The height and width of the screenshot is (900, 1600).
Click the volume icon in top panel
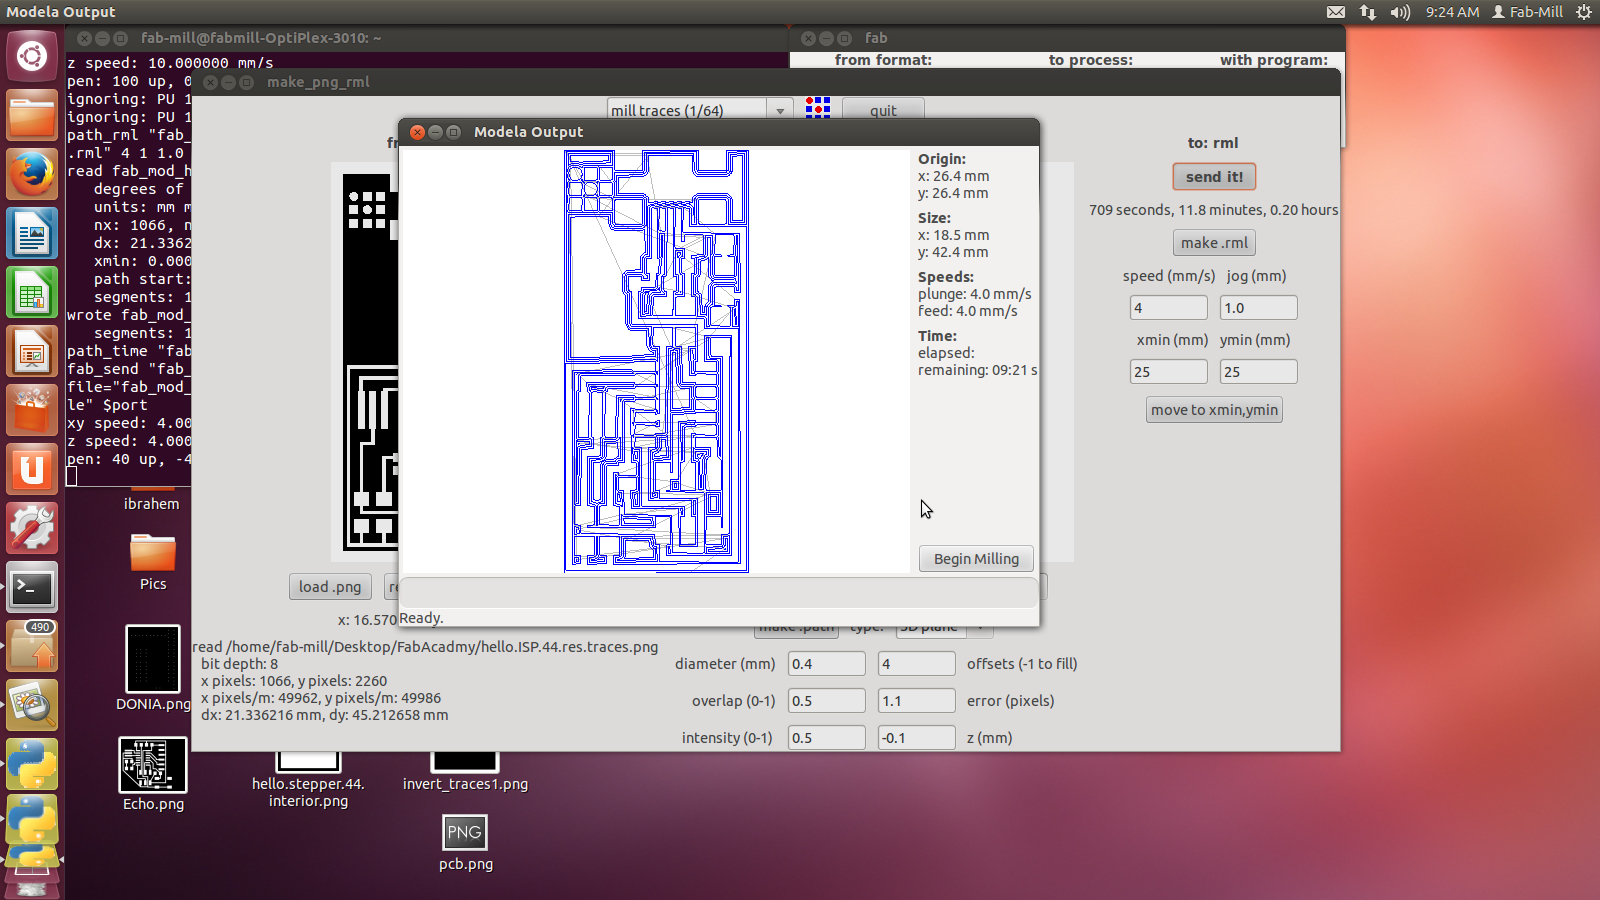coord(1400,12)
